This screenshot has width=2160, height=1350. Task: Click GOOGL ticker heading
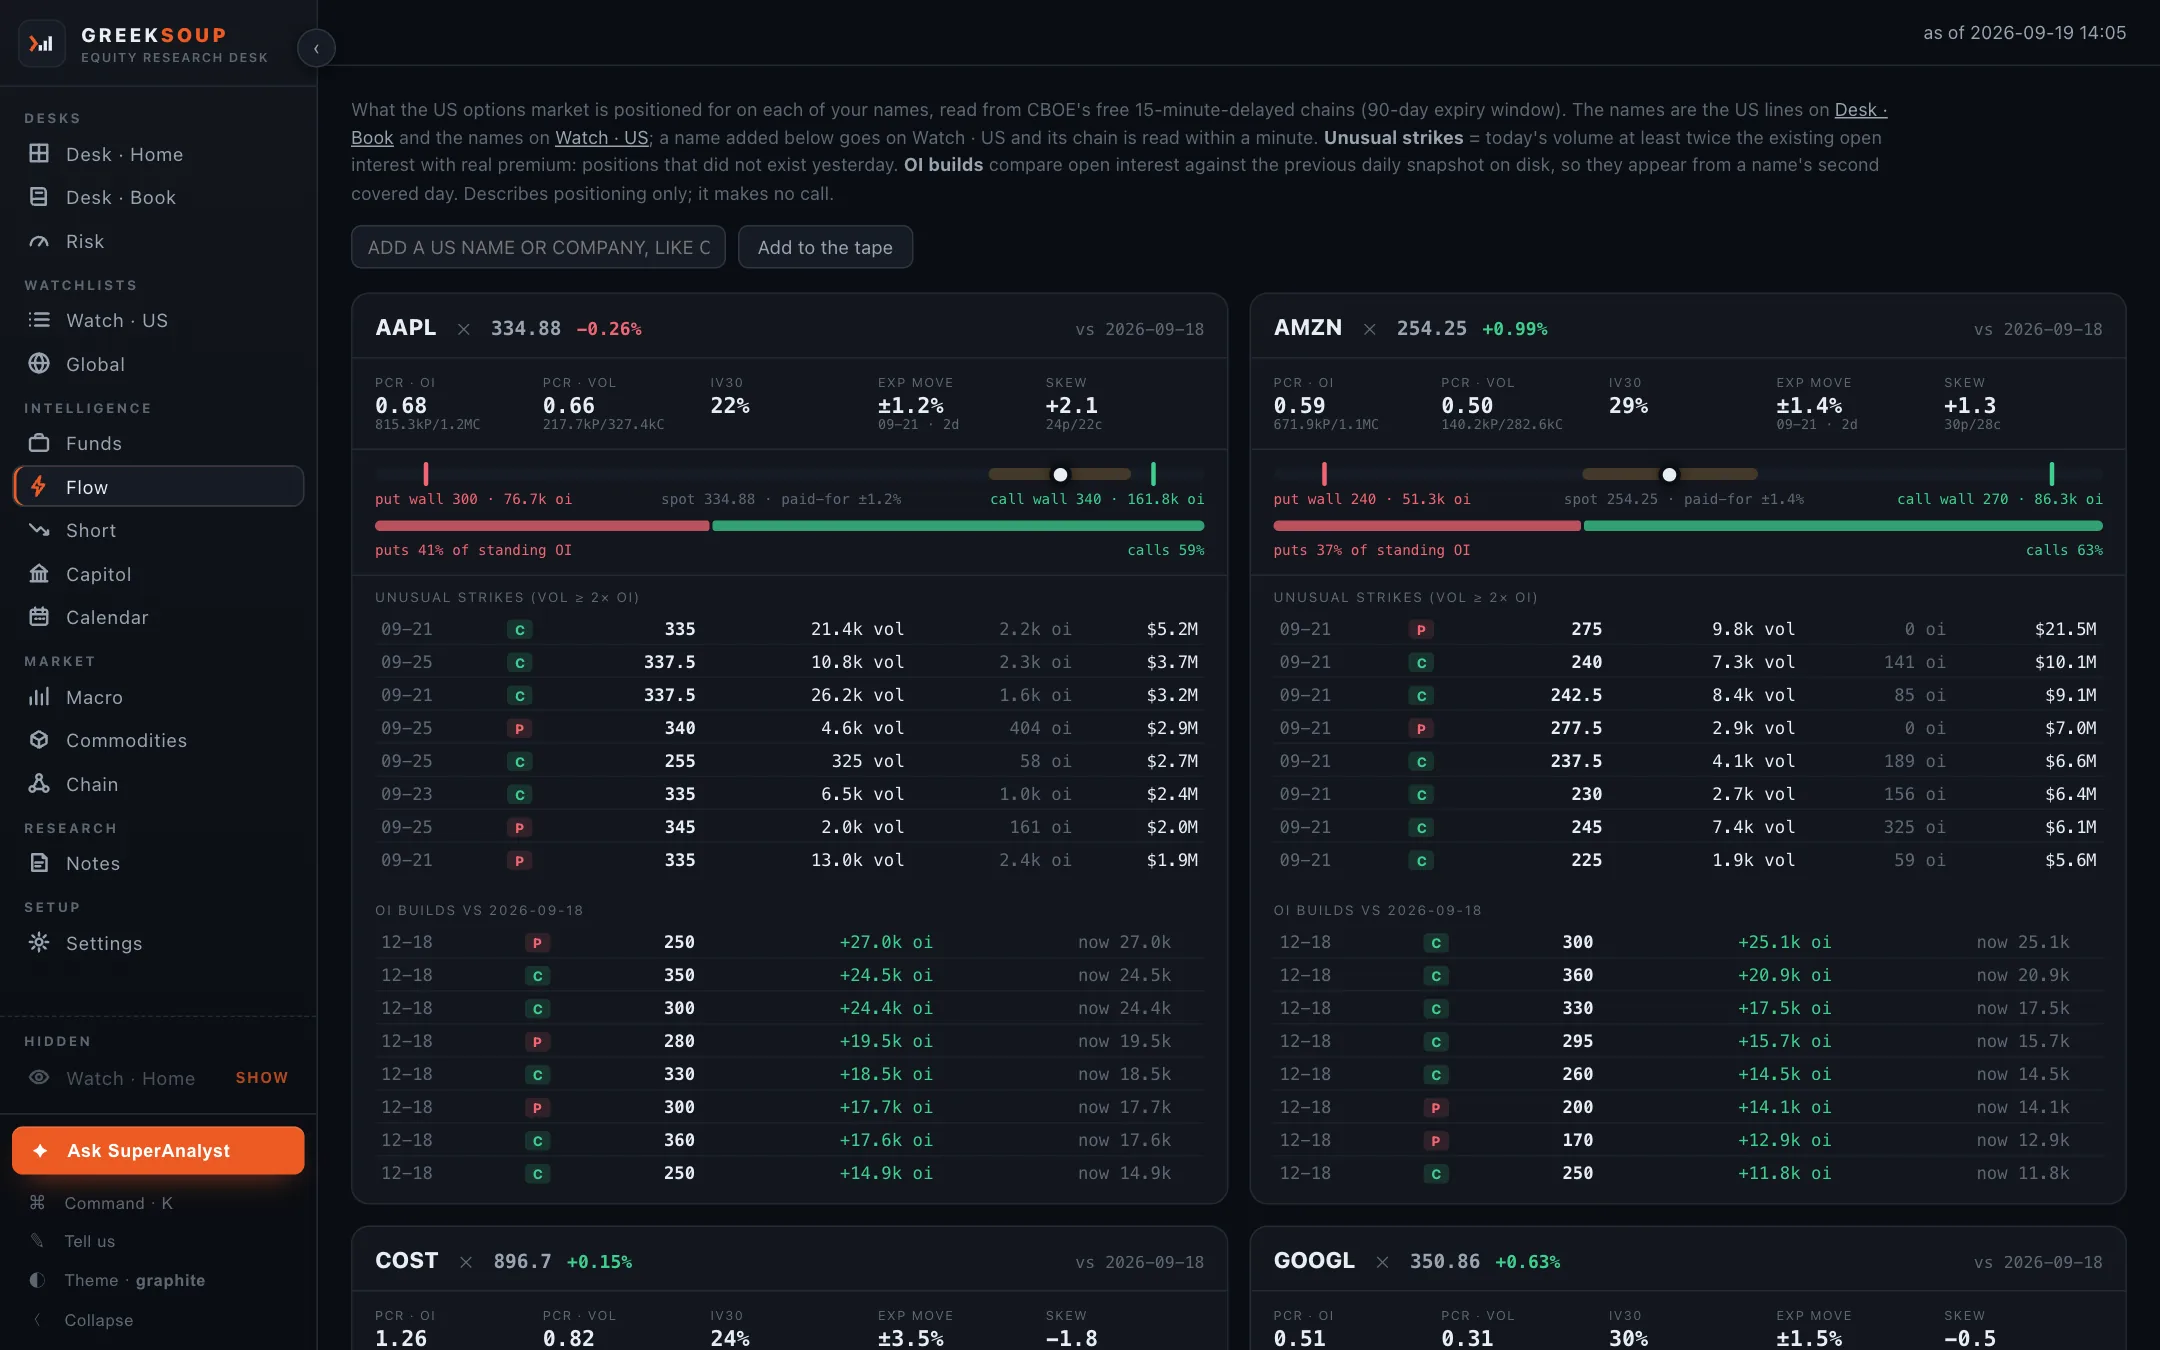[1314, 1261]
